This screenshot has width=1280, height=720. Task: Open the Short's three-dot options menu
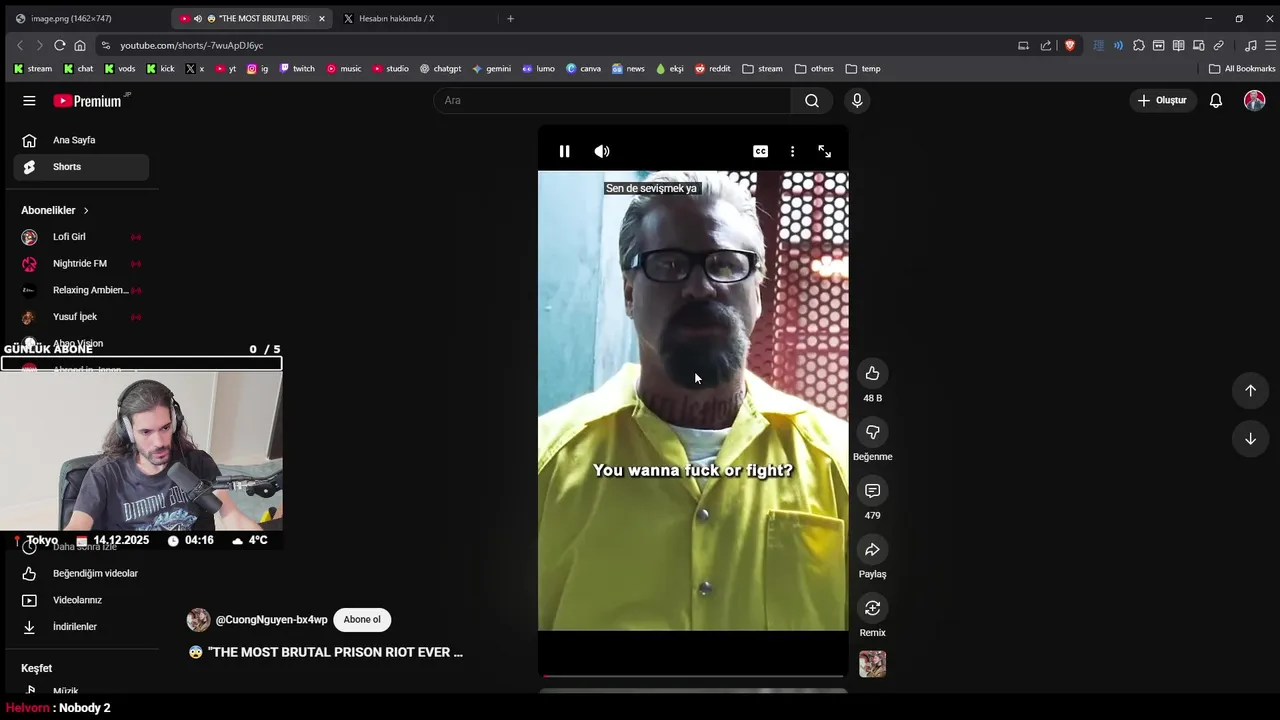click(793, 151)
